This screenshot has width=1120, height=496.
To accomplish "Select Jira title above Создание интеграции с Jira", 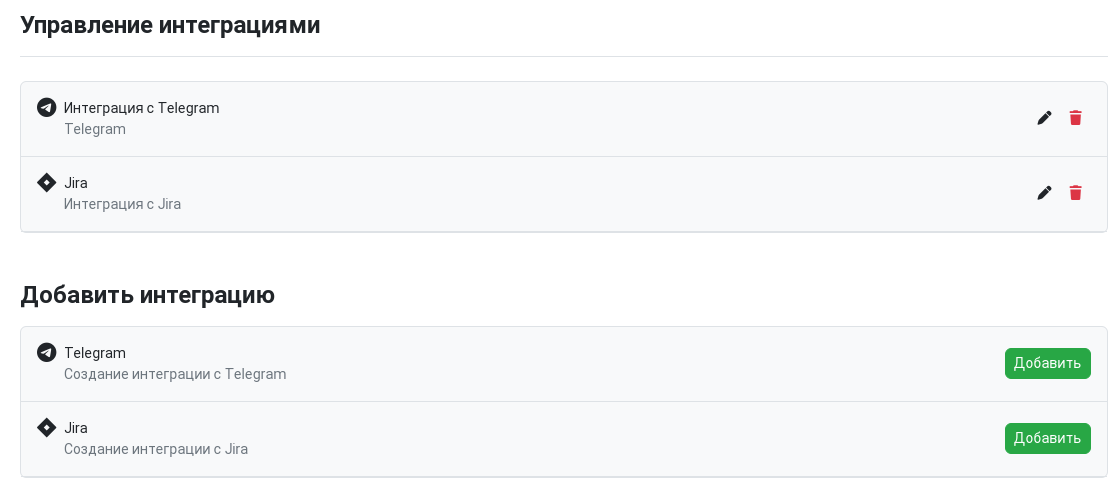I will [x=76, y=428].
